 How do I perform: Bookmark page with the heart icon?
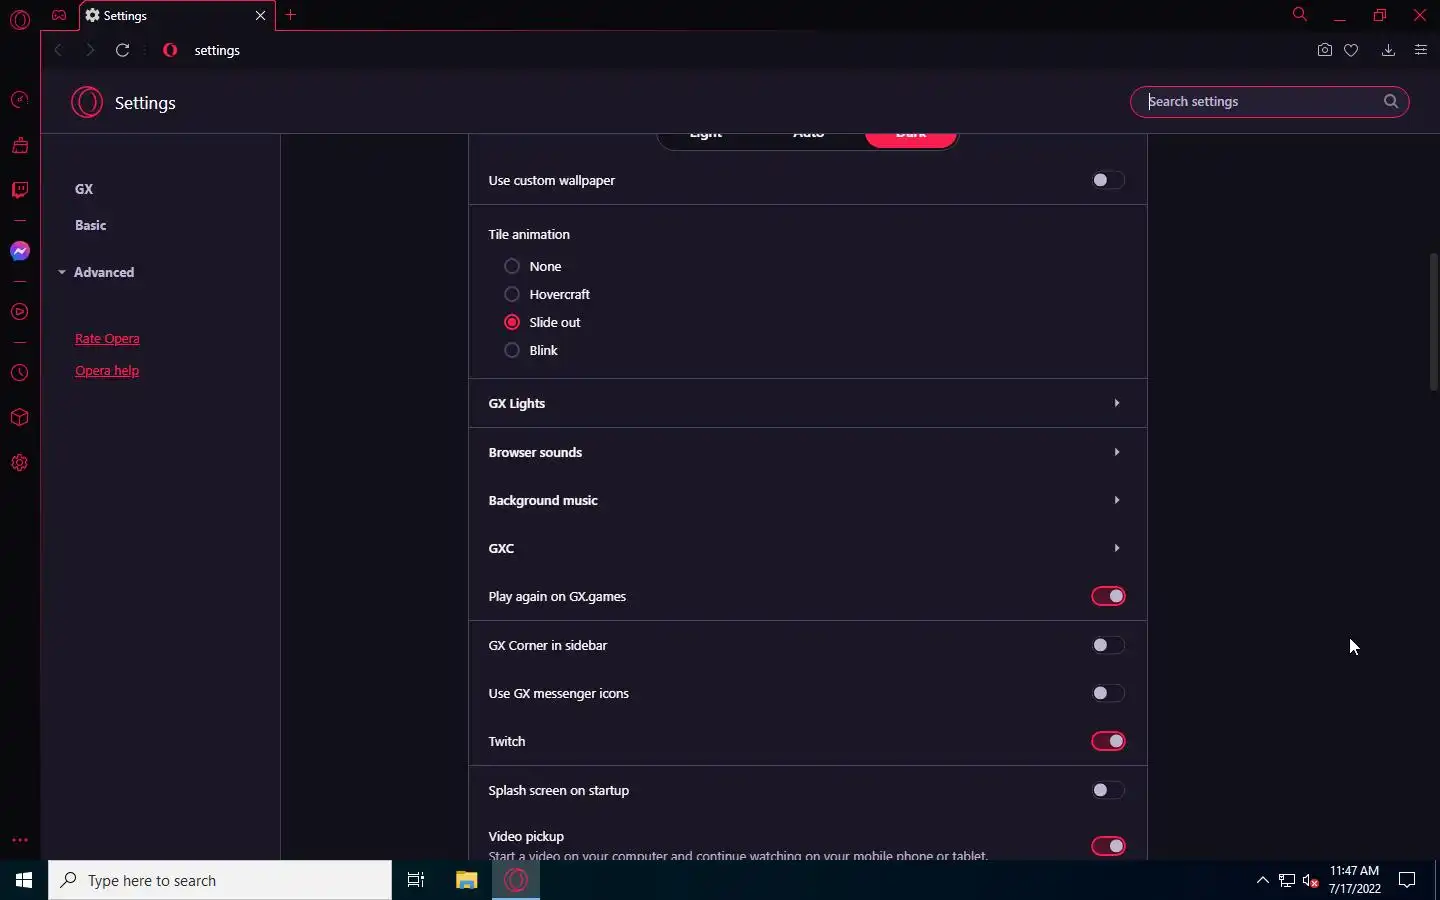click(x=1351, y=50)
